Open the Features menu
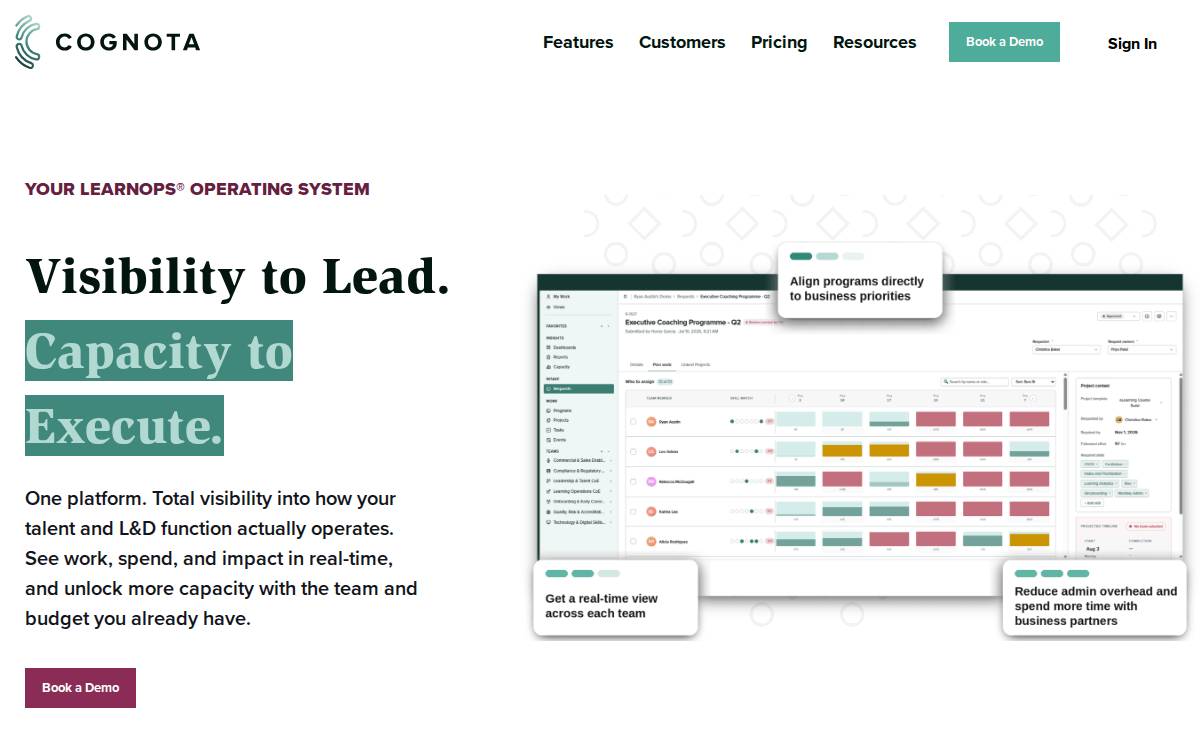 coord(578,42)
